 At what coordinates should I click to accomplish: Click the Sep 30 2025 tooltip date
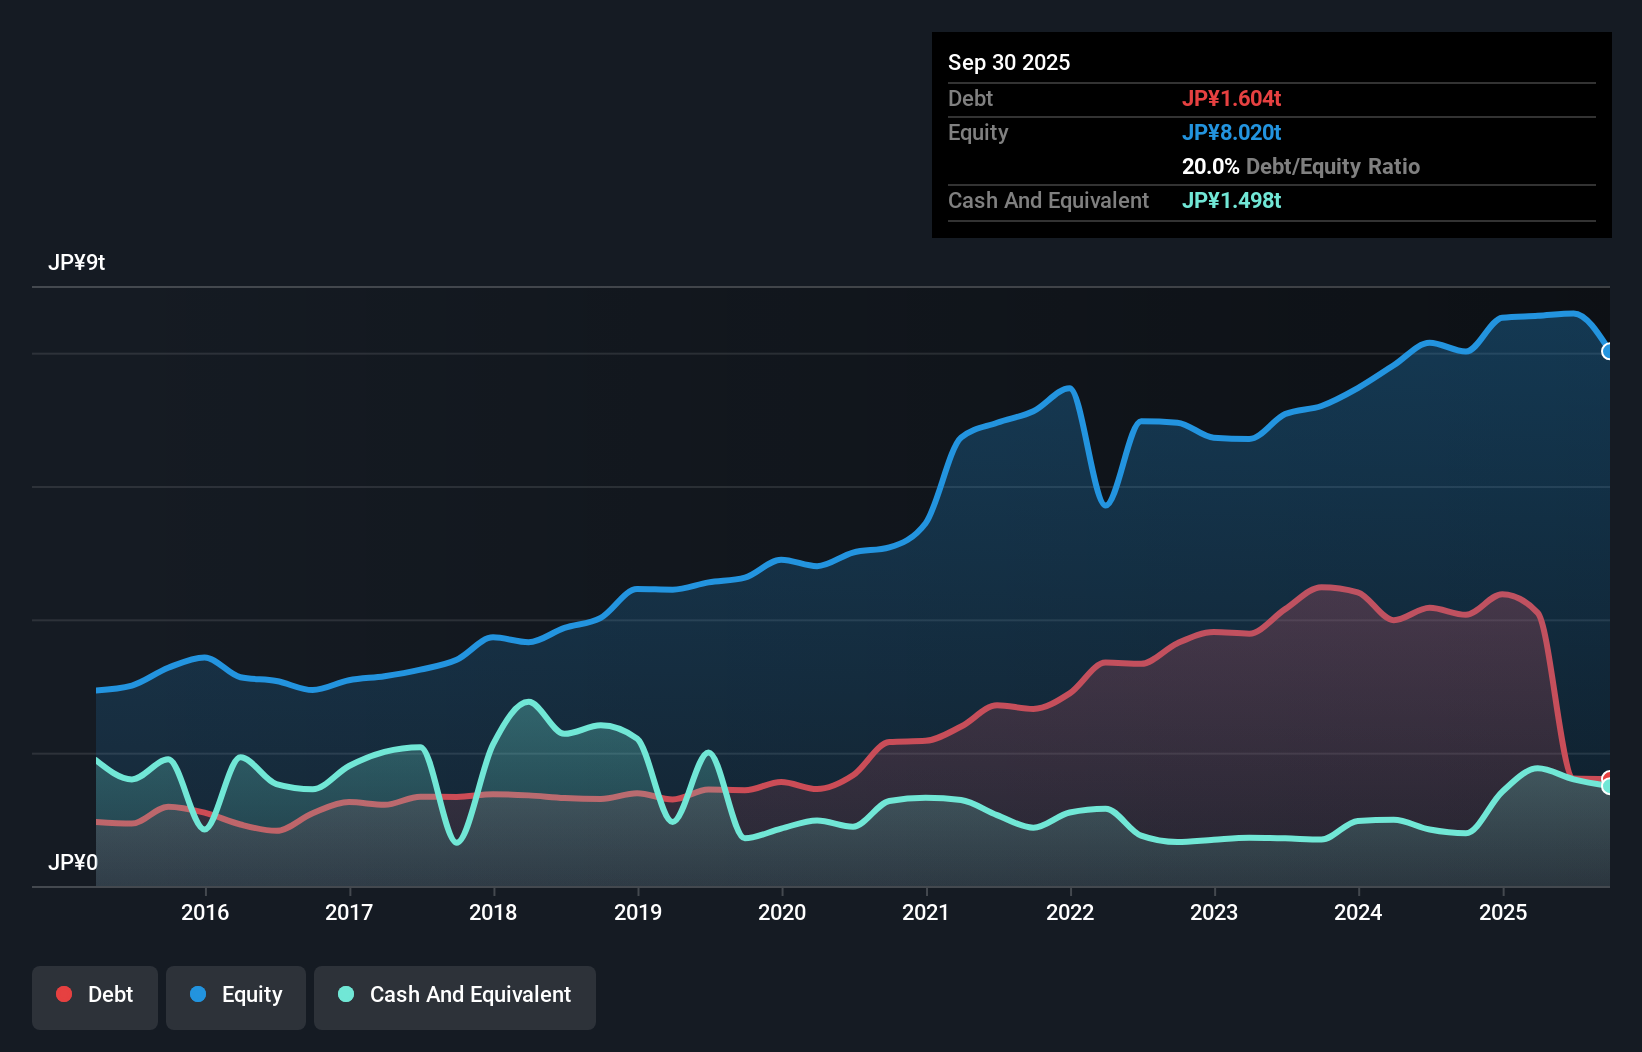pyautogui.click(x=1009, y=62)
